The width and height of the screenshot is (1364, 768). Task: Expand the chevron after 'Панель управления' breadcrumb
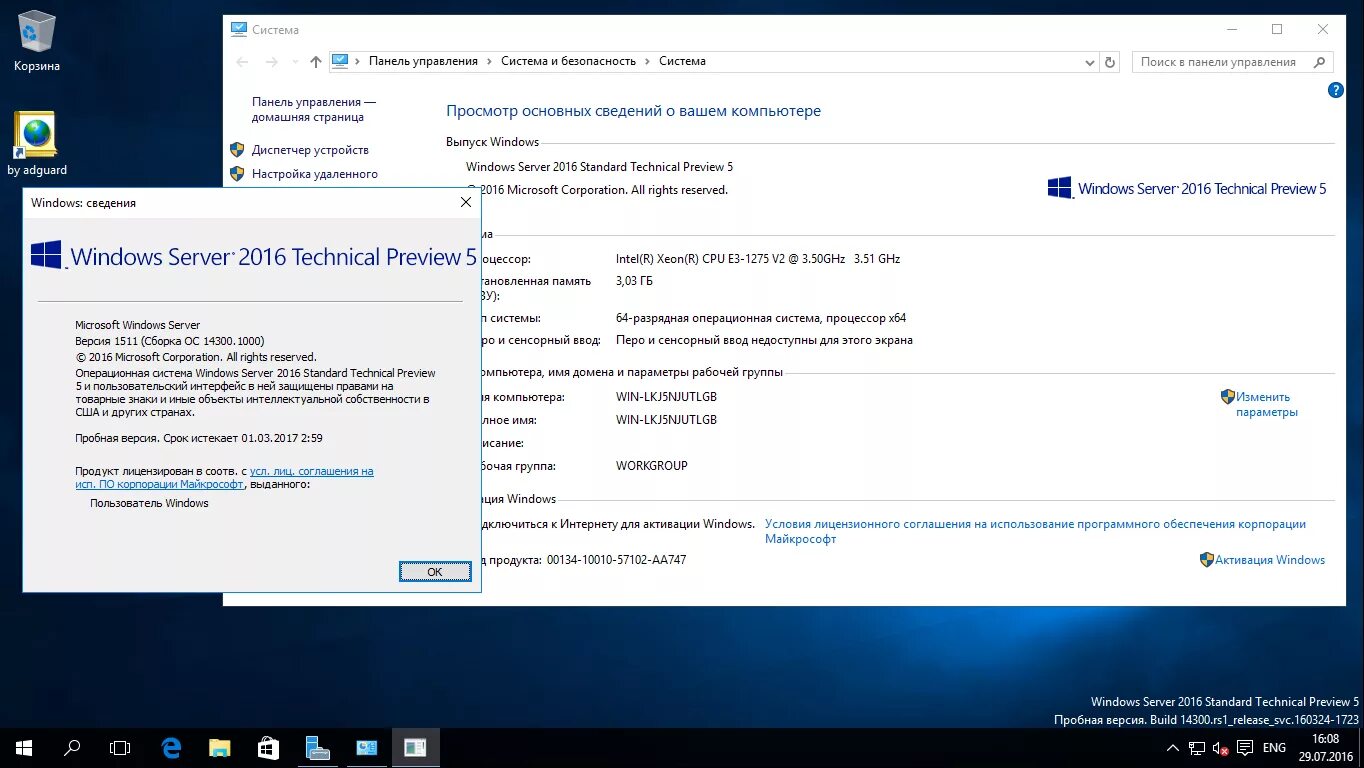(x=489, y=61)
